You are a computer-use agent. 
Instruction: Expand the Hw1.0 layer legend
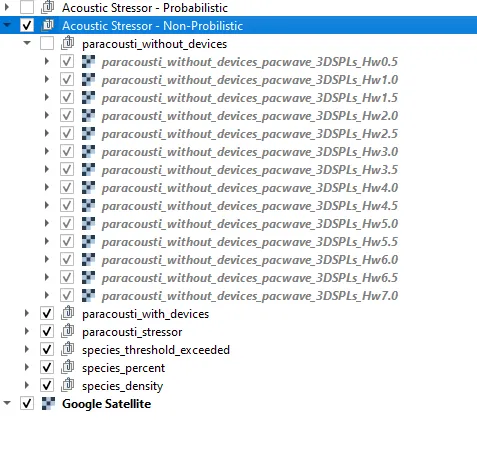click(x=47, y=79)
